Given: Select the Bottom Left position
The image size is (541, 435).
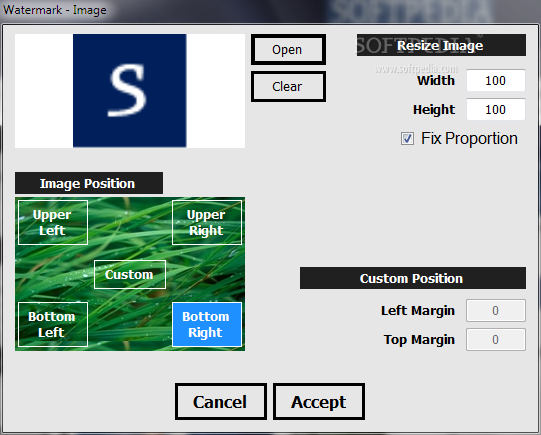Looking at the screenshot, I should pyautogui.click(x=53, y=324).
